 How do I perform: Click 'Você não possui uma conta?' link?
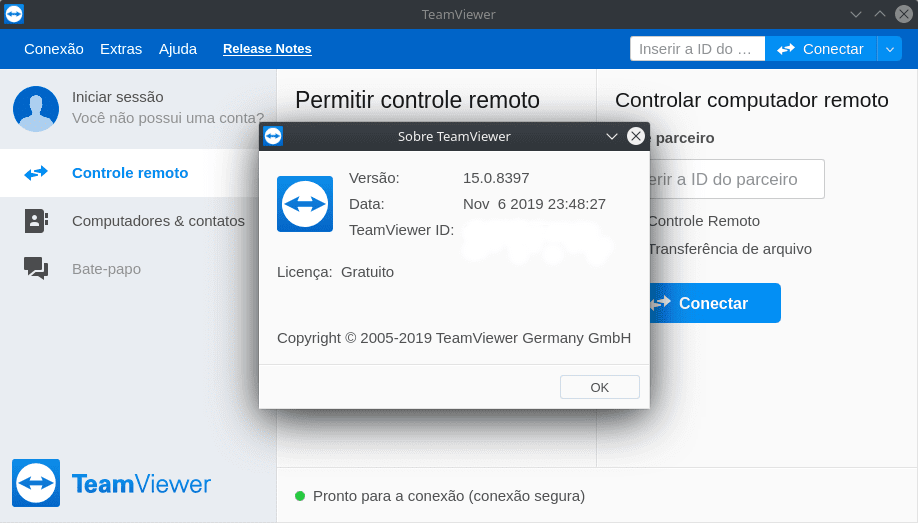pos(167,118)
